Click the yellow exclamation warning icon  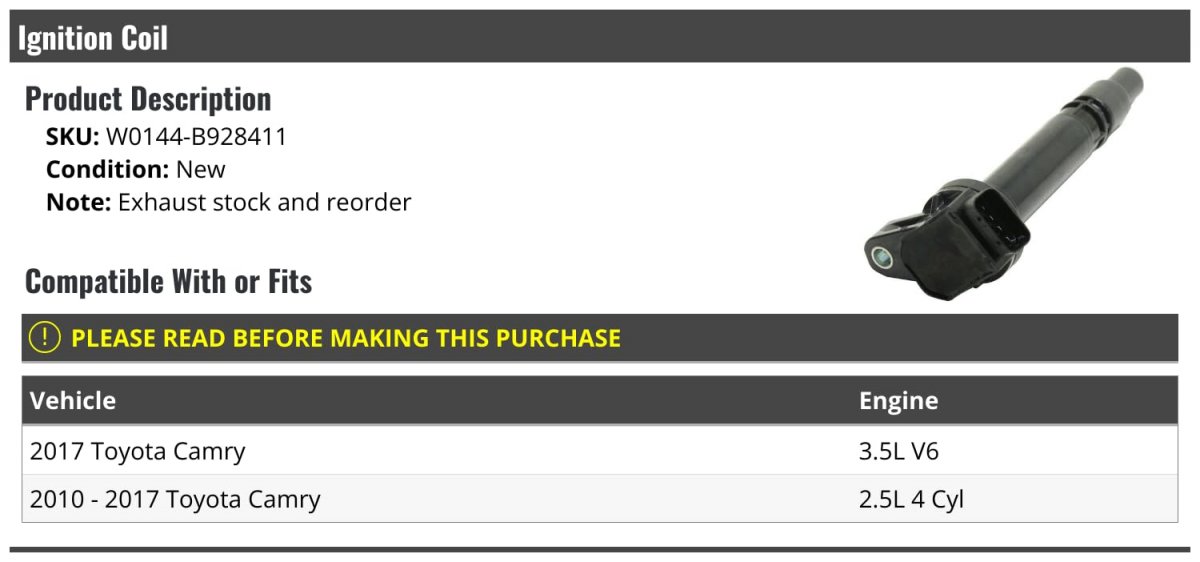45,338
